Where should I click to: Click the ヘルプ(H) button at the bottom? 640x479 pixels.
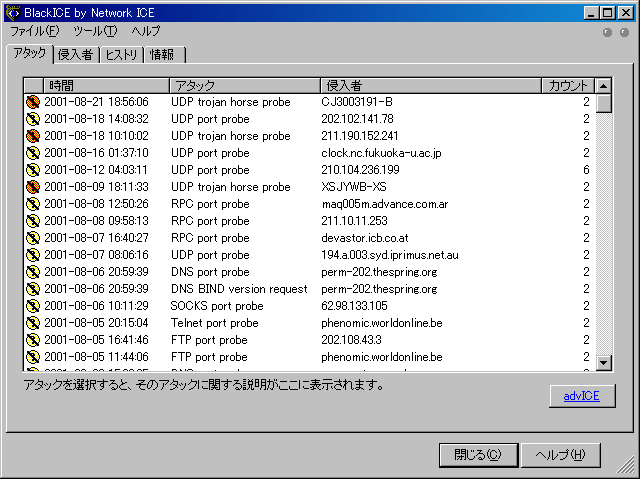560,455
